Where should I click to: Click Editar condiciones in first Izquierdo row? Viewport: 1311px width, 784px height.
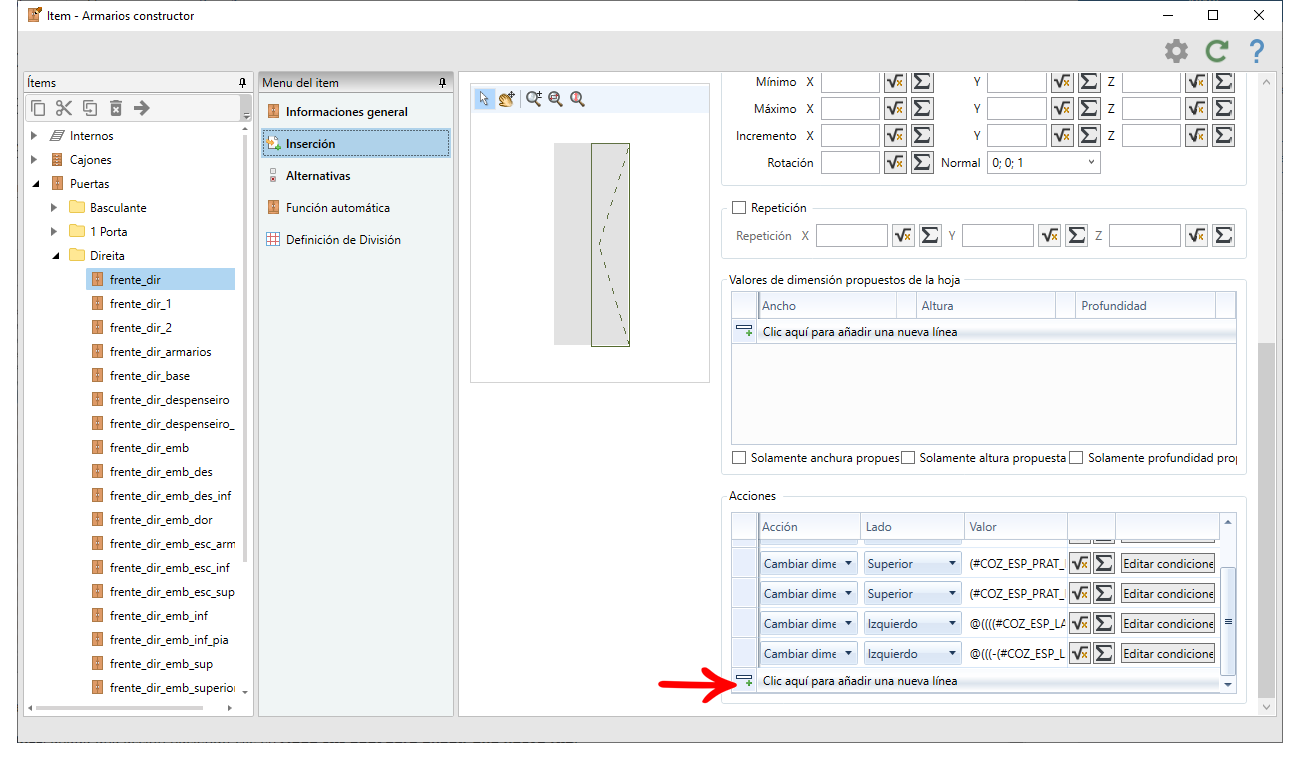pyautogui.click(x=1168, y=624)
